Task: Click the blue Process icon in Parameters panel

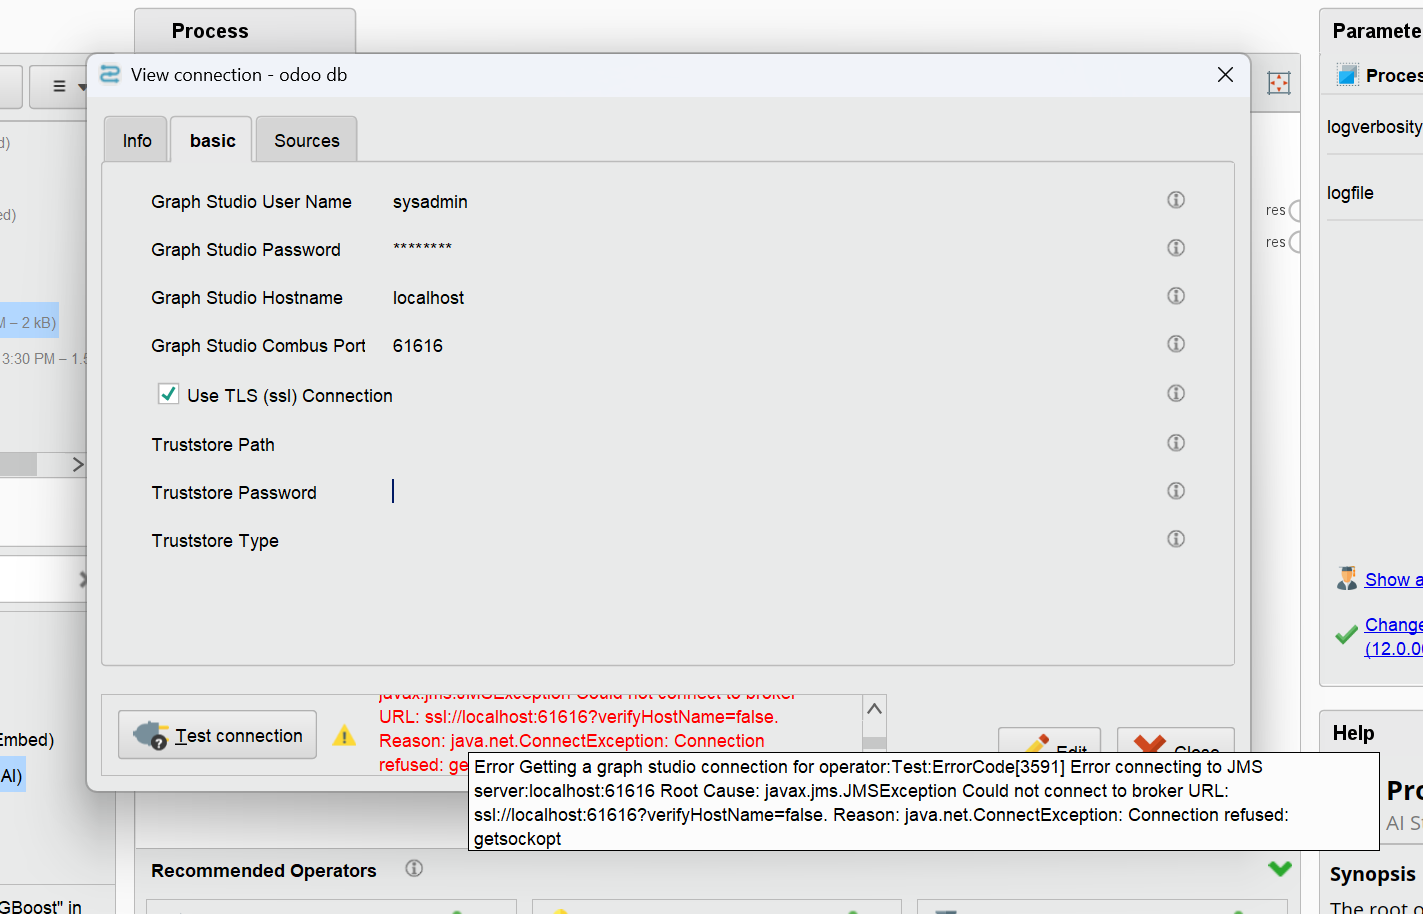Action: [1348, 75]
